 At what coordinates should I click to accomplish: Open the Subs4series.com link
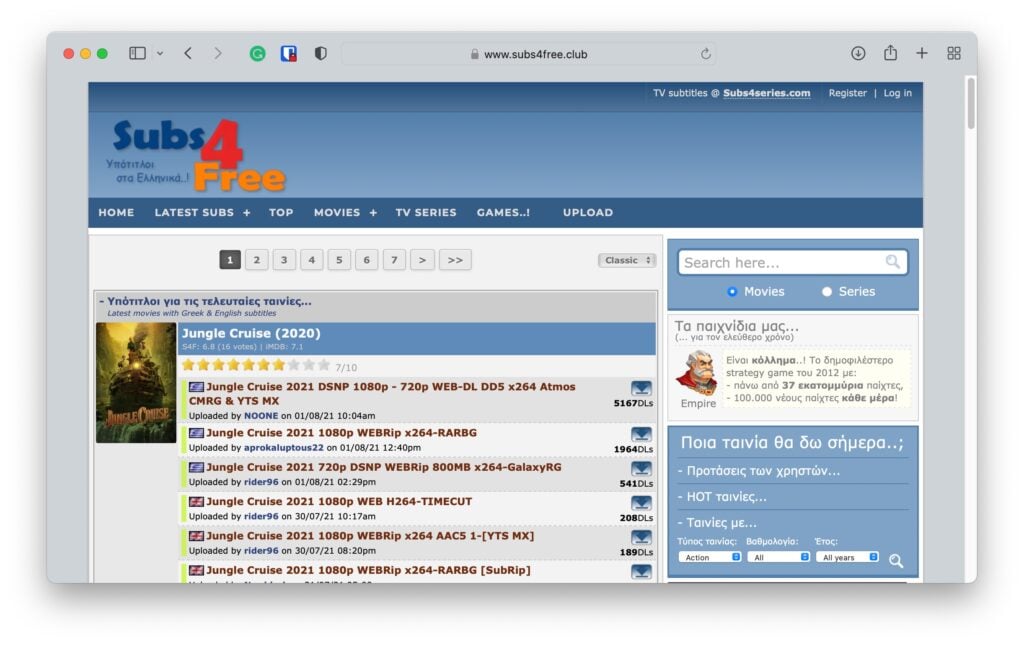click(766, 93)
